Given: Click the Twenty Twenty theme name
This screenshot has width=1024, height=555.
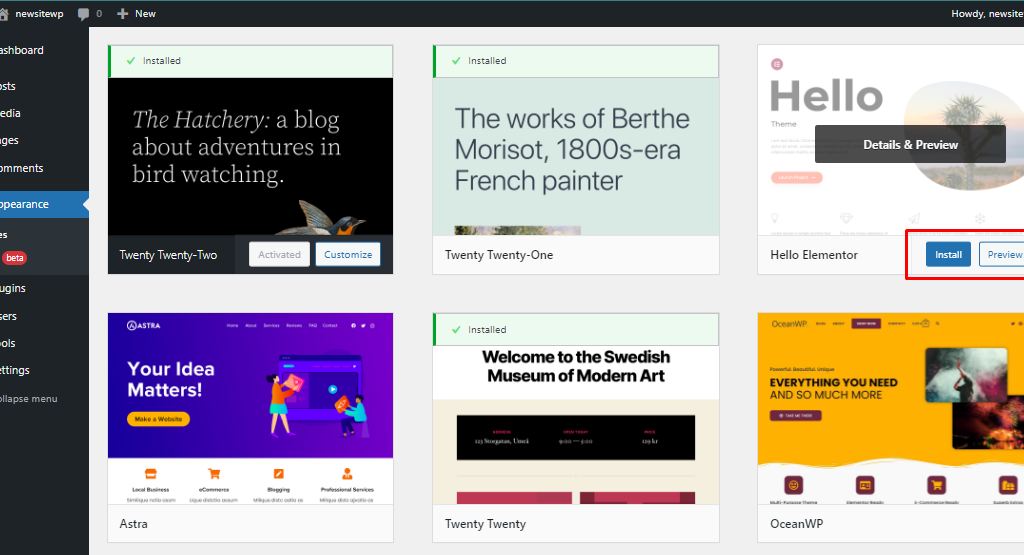Looking at the screenshot, I should coord(485,524).
